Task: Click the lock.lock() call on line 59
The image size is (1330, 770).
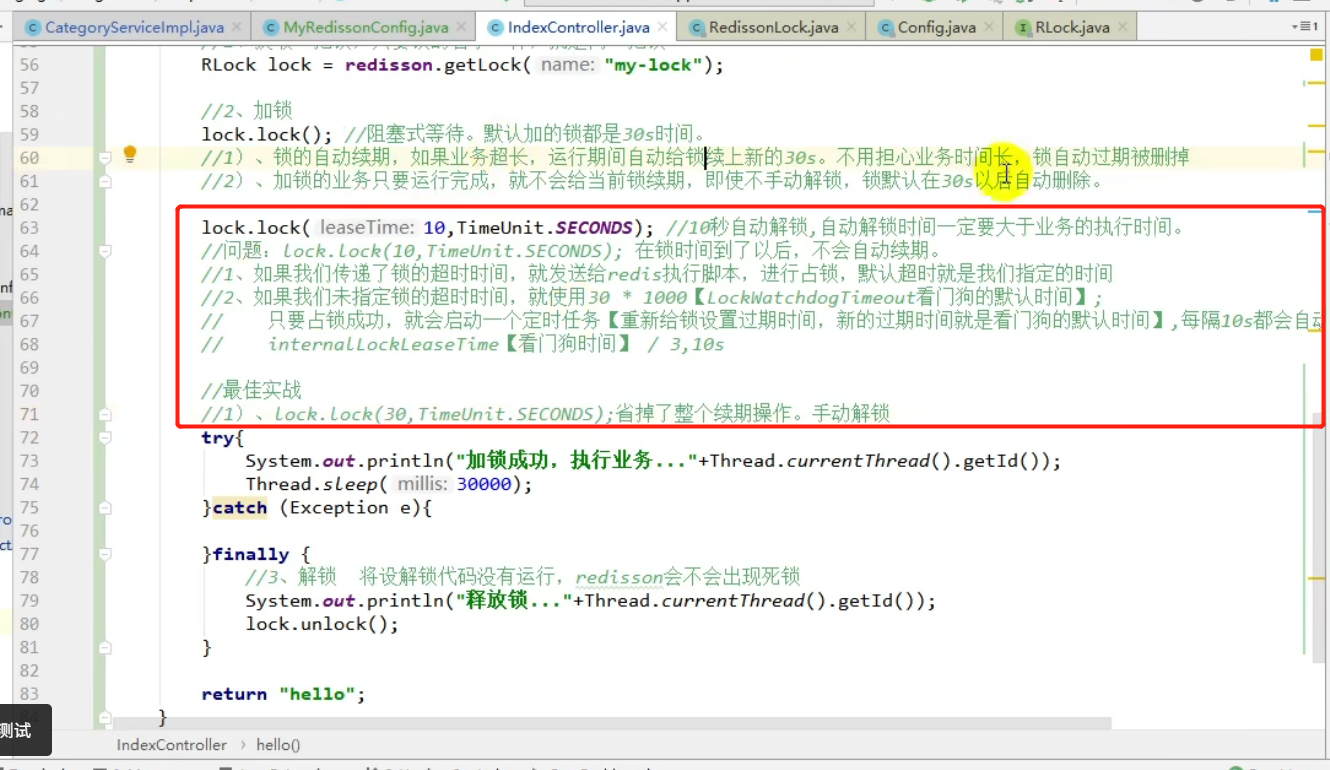Action: tap(267, 135)
